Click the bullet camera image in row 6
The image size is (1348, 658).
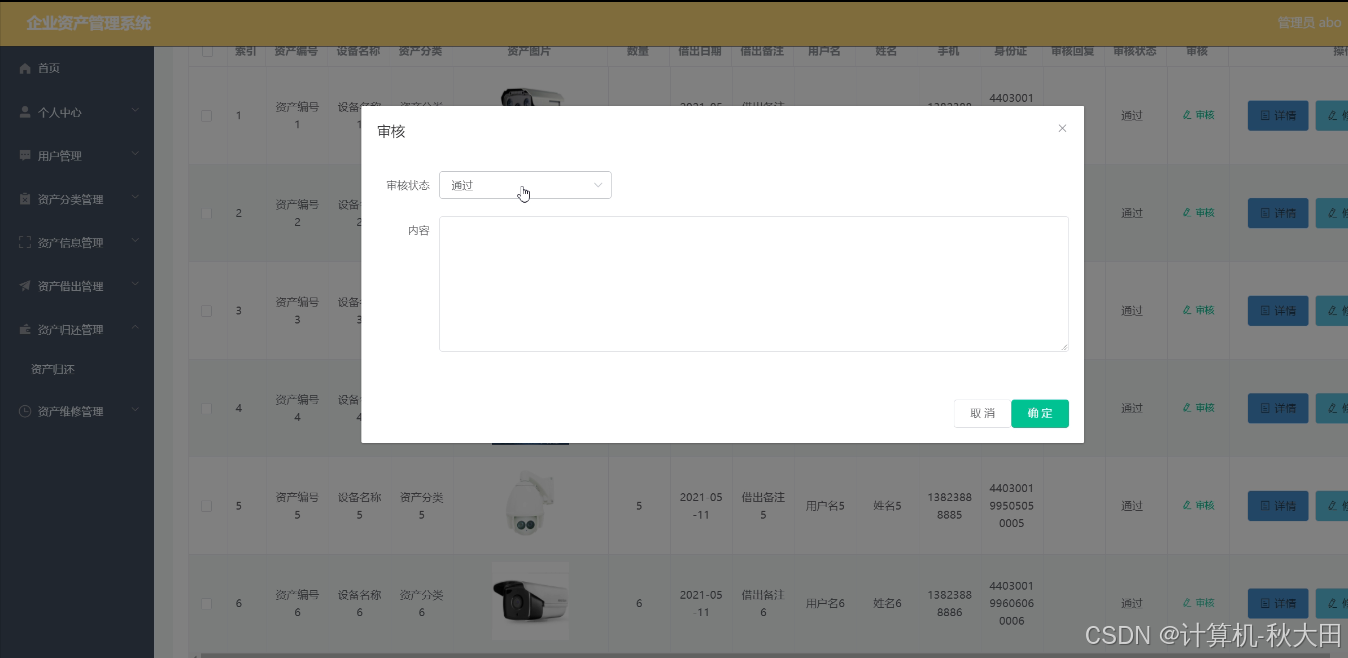pos(530,601)
